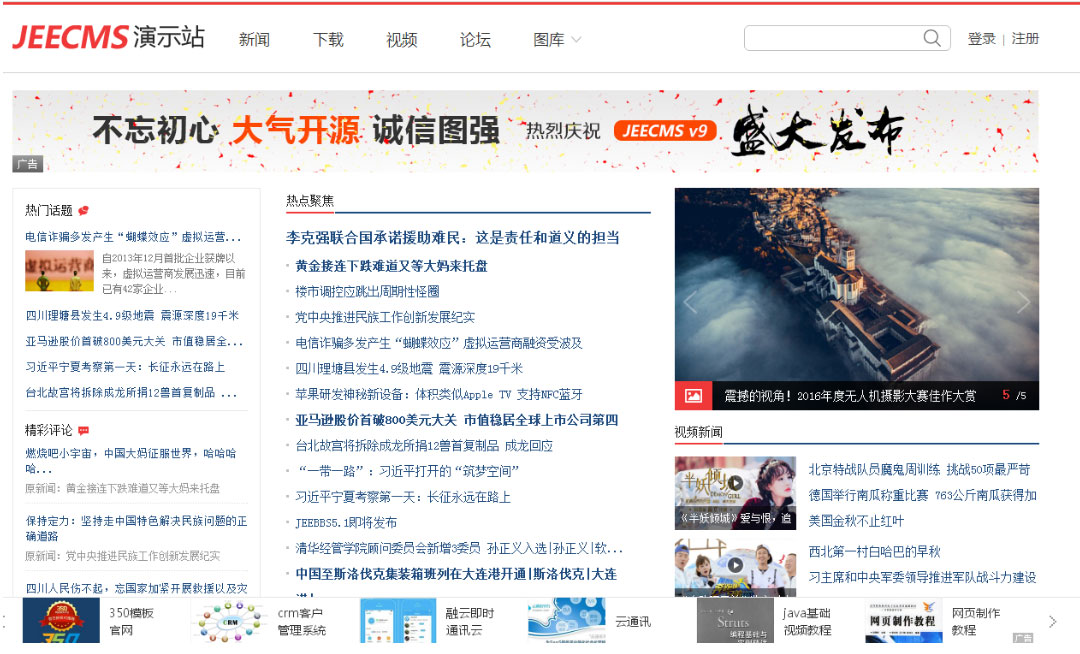The height and width of the screenshot is (654, 1080).
Task: Click the search magnifier icon
Action: (931, 39)
